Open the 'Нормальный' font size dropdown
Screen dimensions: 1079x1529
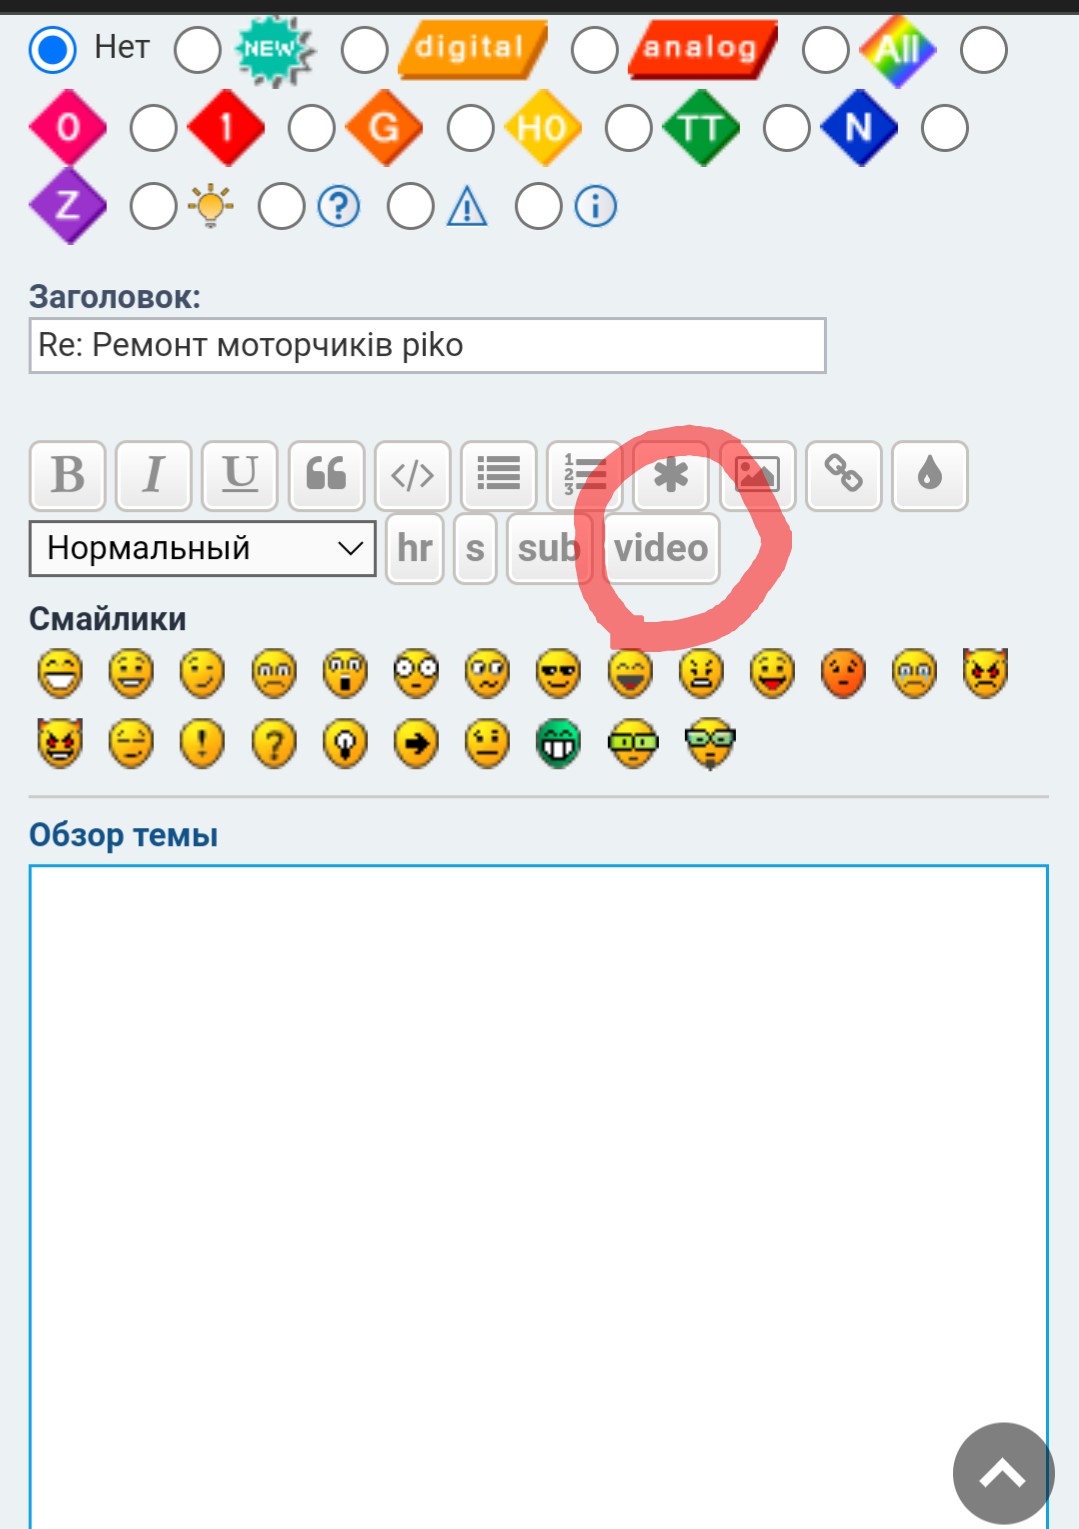point(203,548)
